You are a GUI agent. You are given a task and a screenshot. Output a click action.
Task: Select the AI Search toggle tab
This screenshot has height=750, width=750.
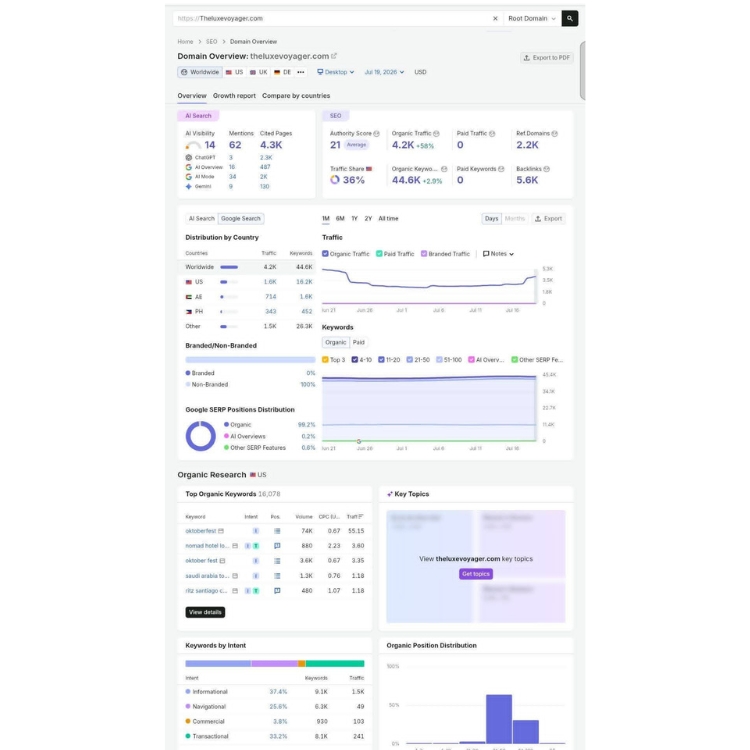201,219
